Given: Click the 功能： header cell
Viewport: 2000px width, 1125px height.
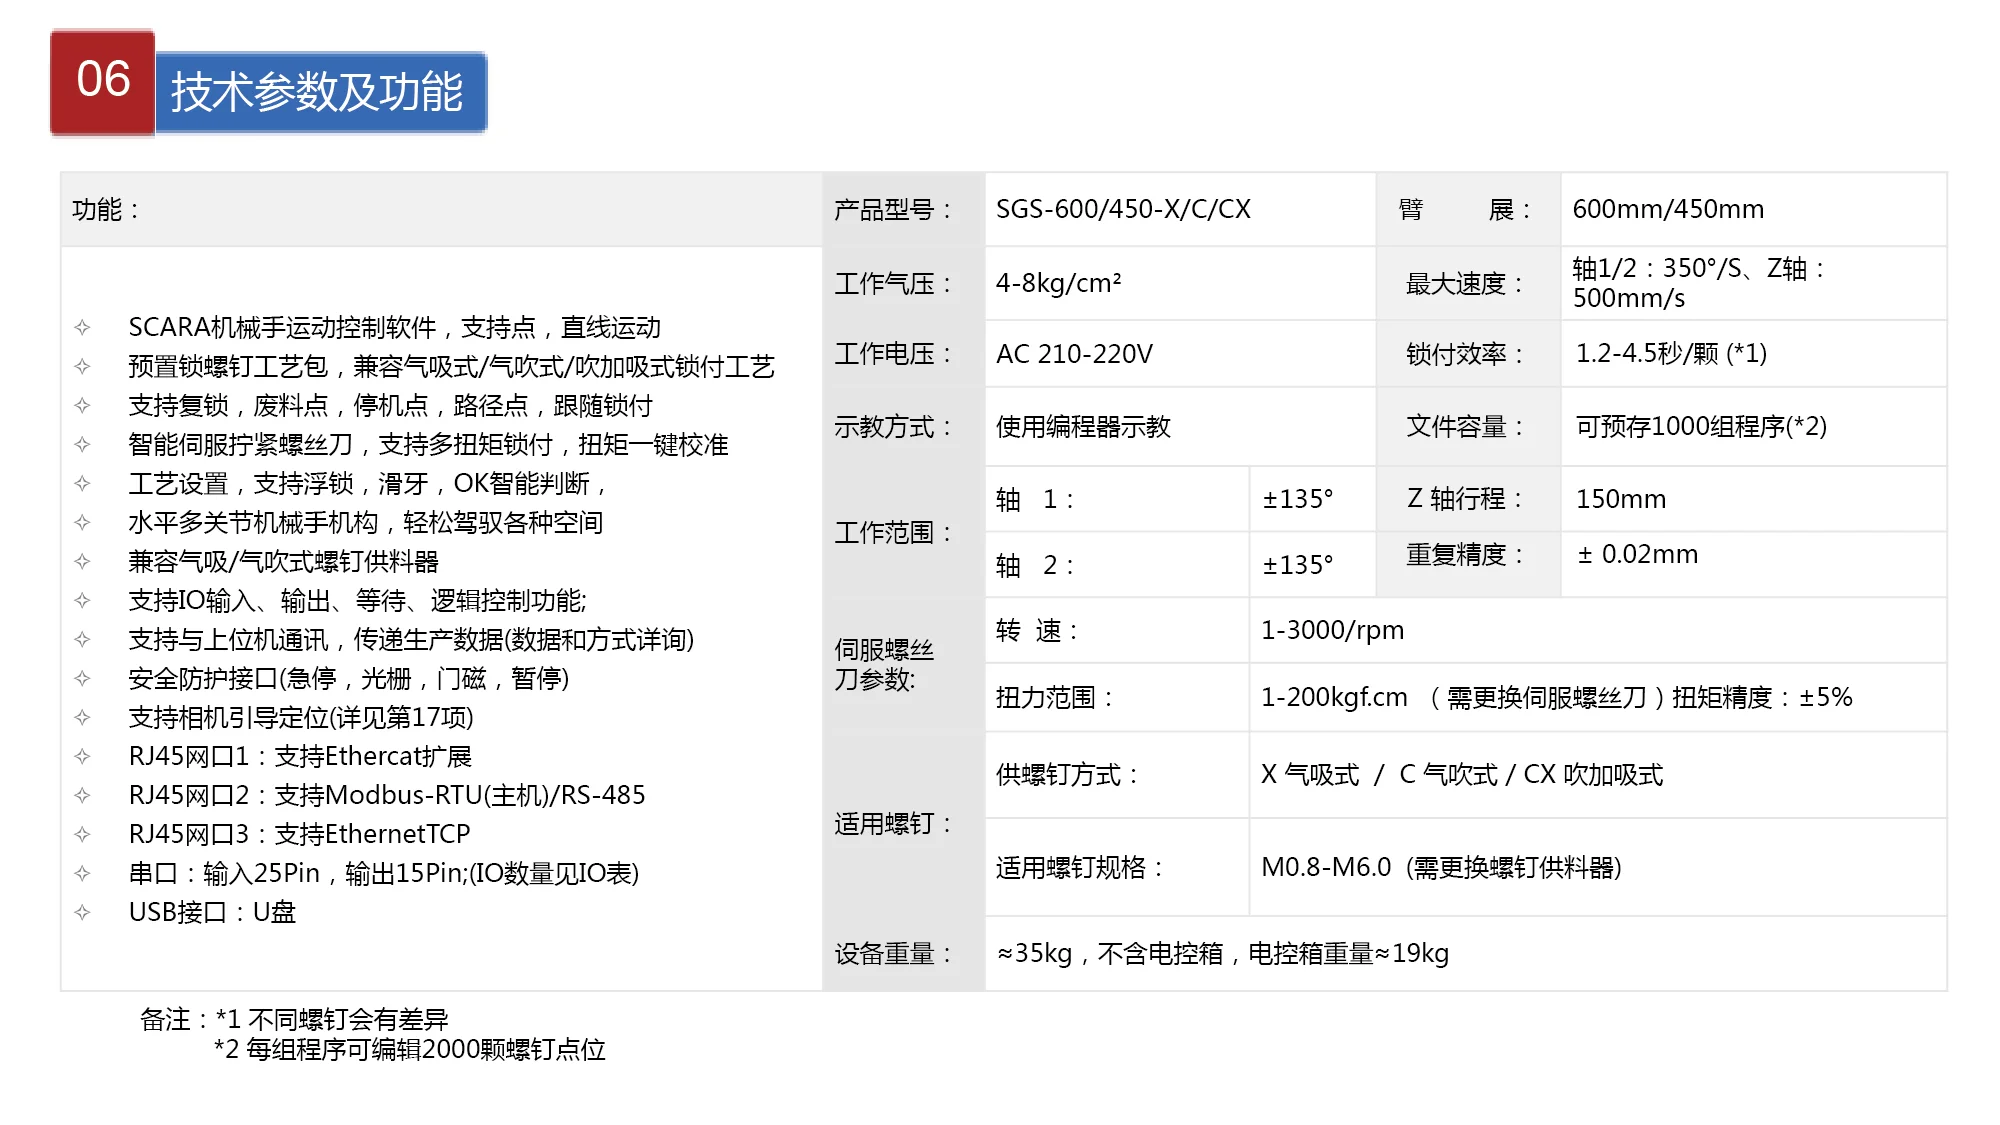Looking at the screenshot, I should coord(441,210).
